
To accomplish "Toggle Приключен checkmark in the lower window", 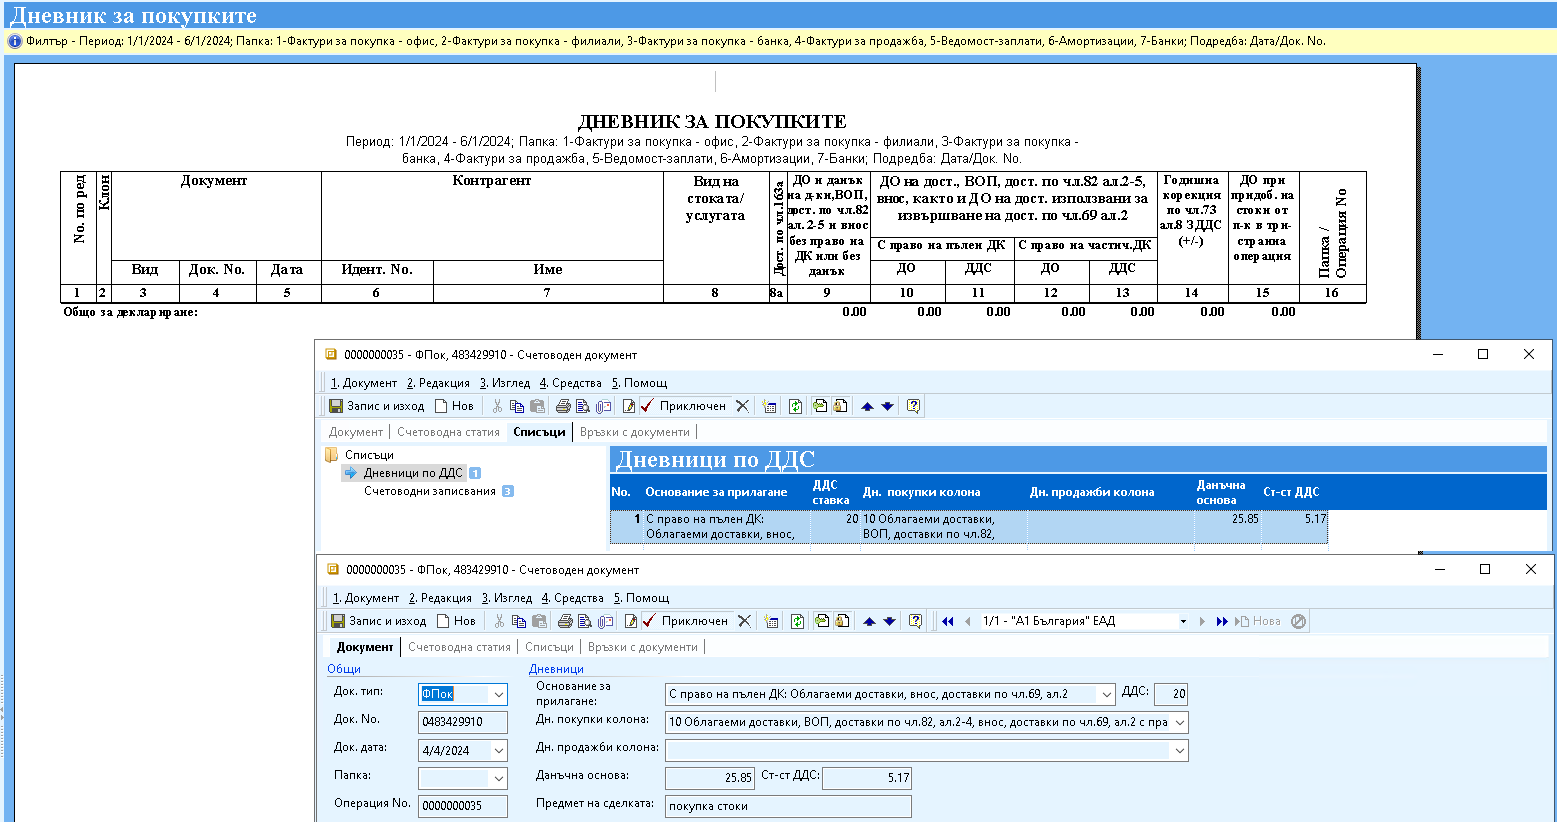I will click(x=686, y=621).
